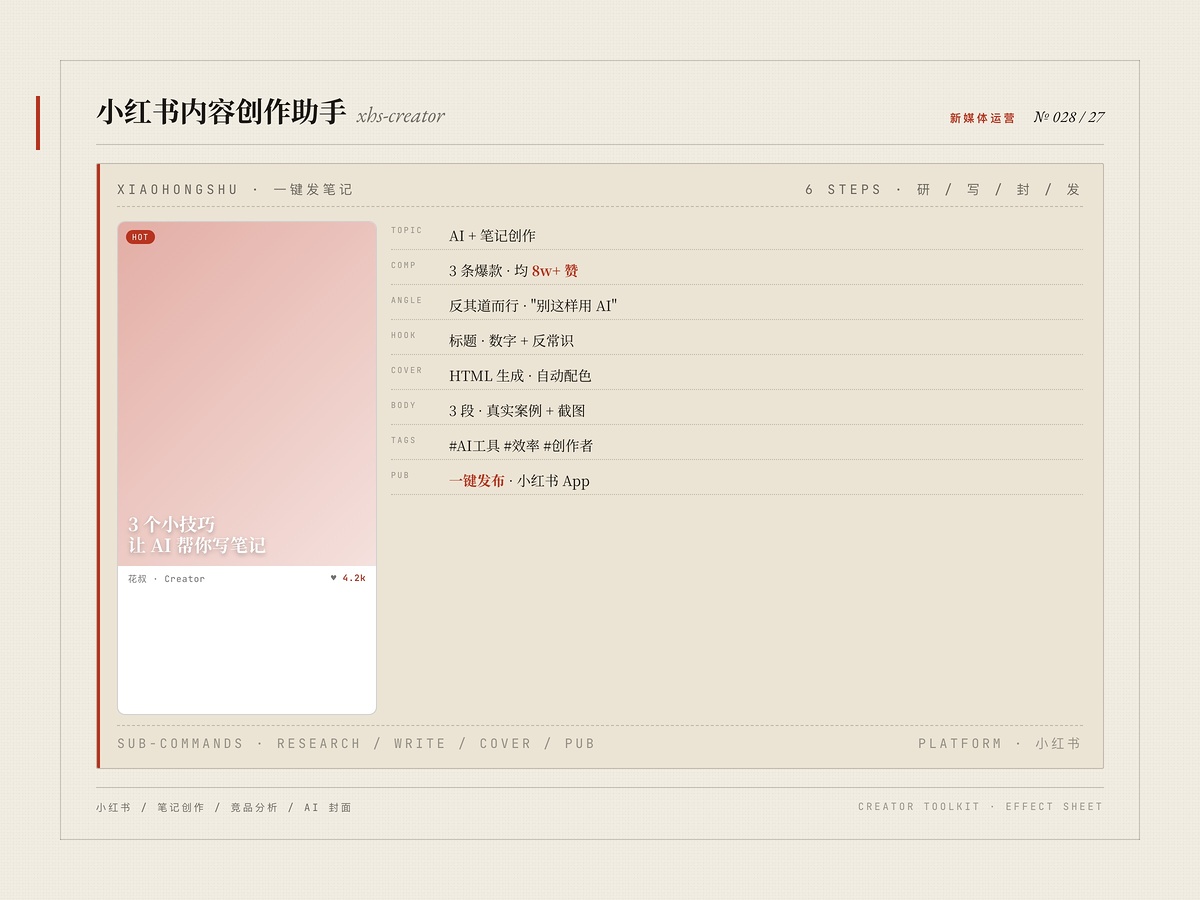This screenshot has height=900, width=1200.
Task: Click "AI 封面" in the bottom footer
Action: tap(328, 808)
